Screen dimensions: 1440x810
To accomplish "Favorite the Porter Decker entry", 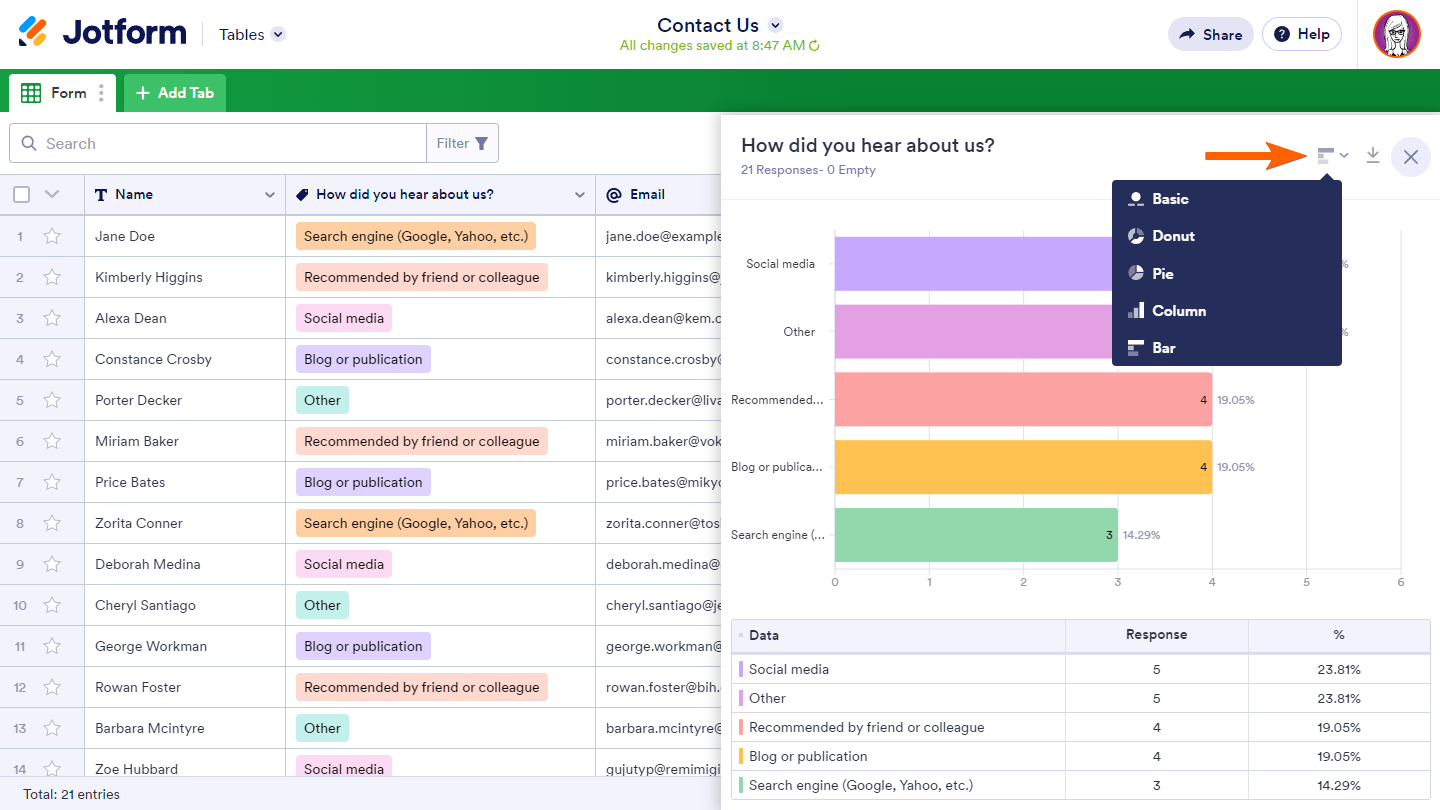I will tap(52, 400).
